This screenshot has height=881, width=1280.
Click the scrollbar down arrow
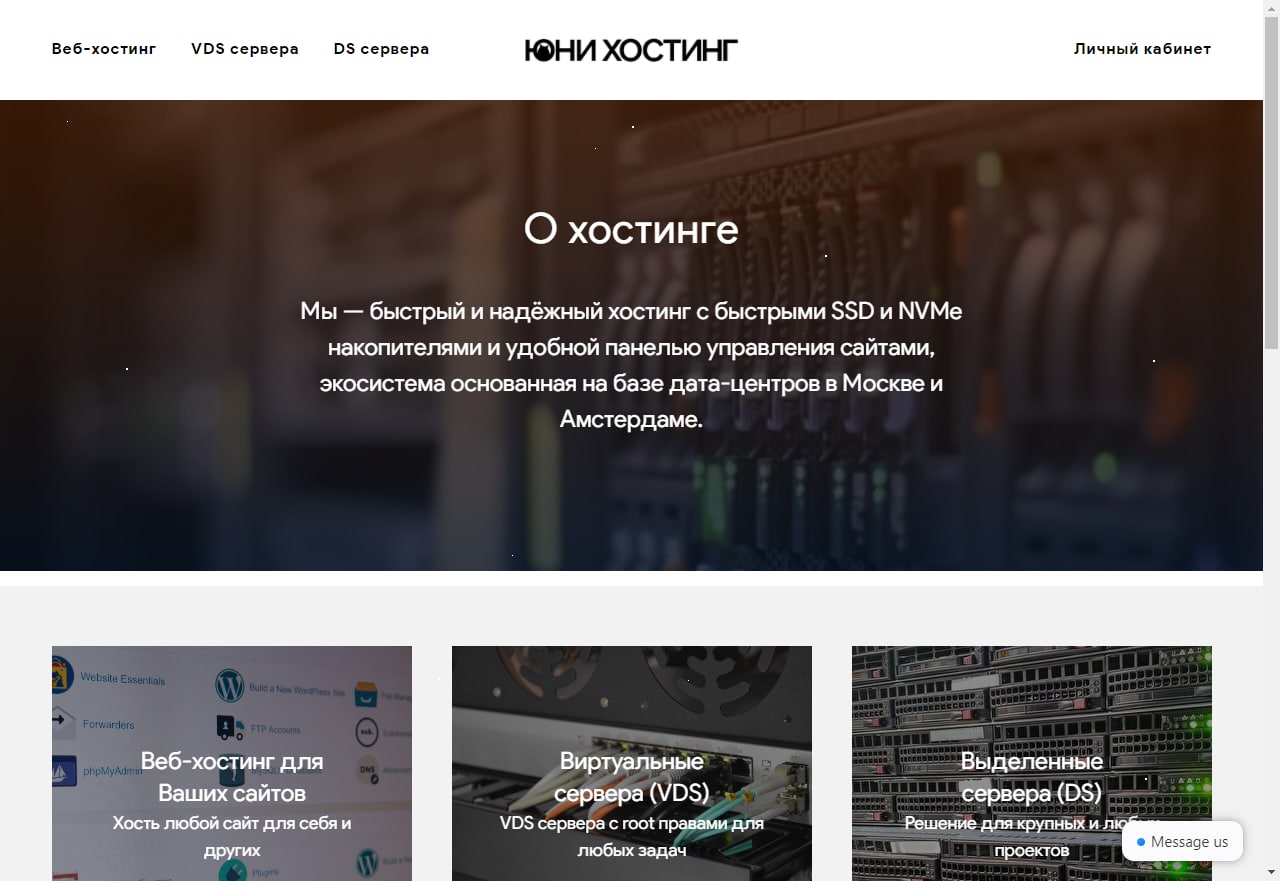pyautogui.click(x=1271, y=874)
